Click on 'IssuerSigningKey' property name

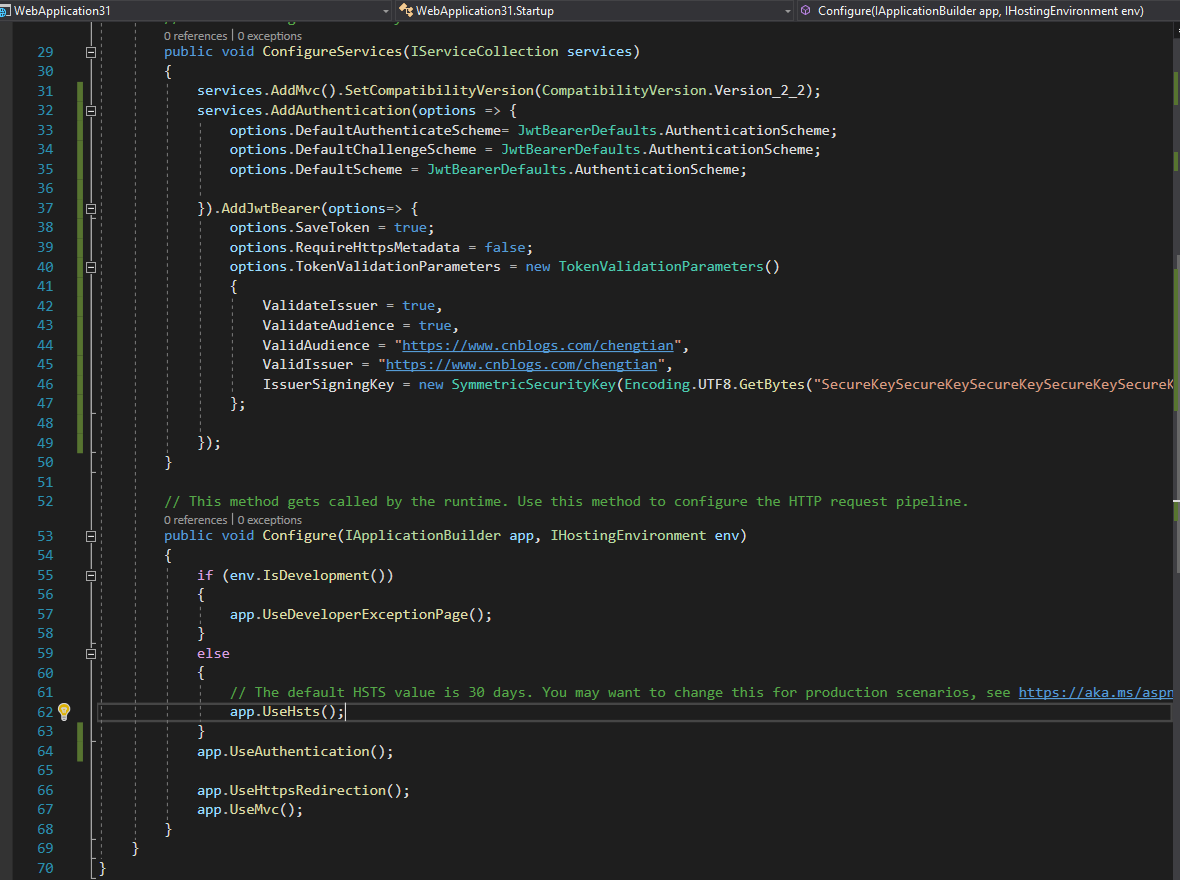(328, 385)
